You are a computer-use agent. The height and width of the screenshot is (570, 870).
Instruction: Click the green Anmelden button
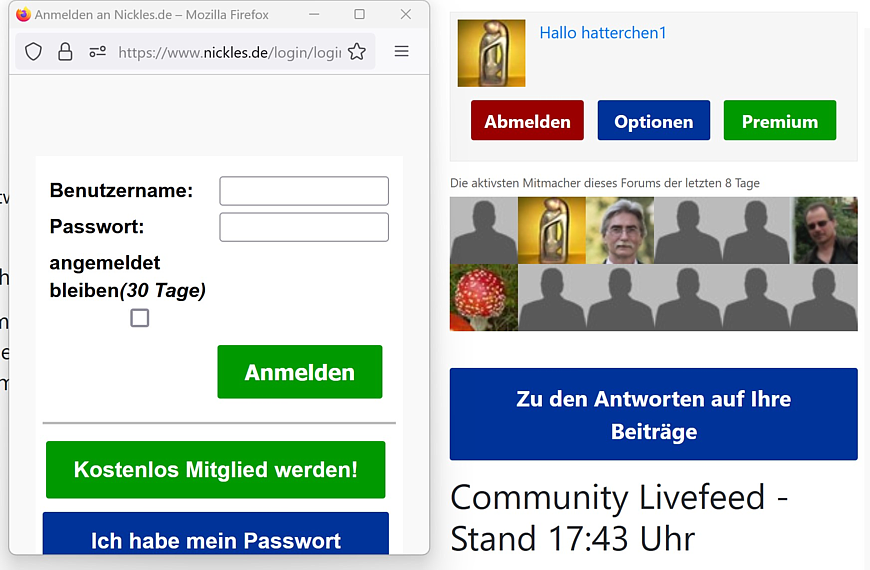(300, 372)
